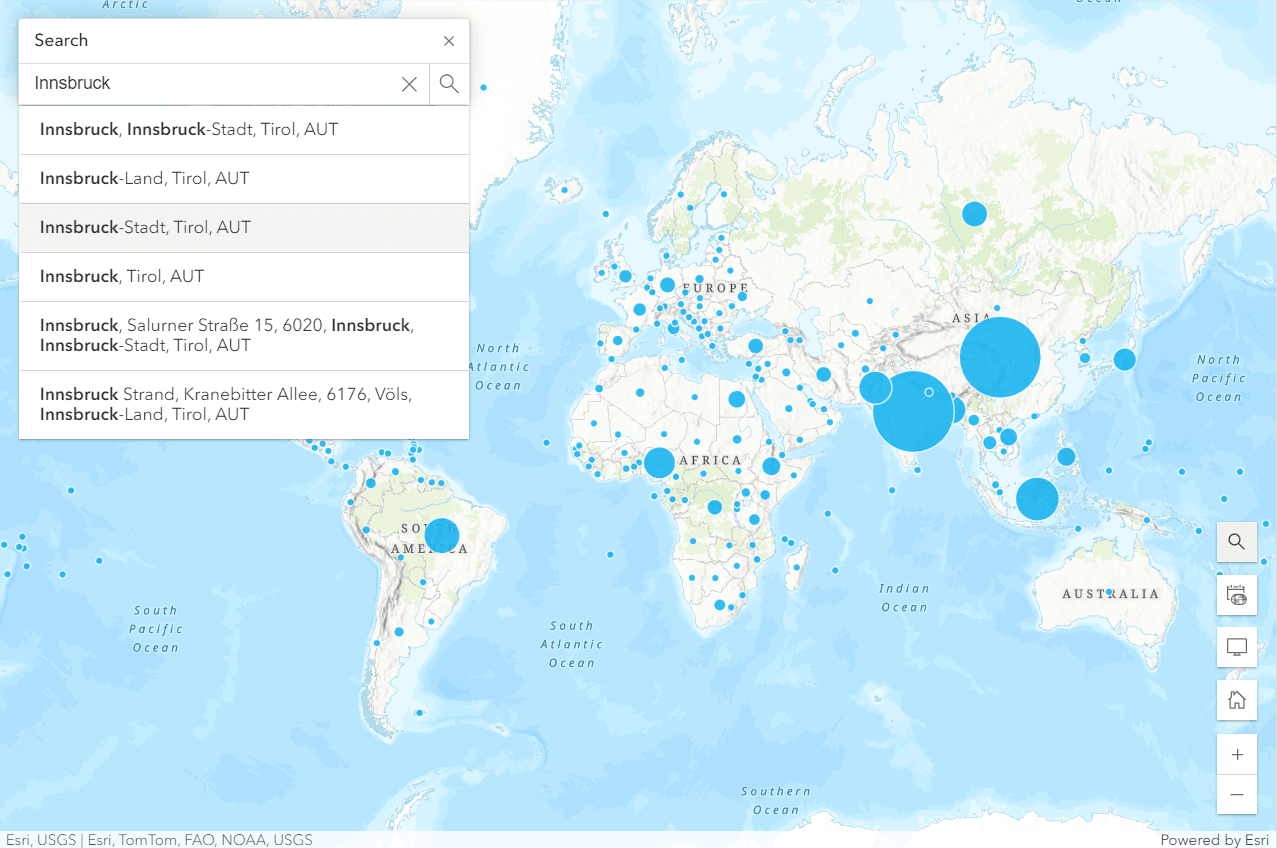Return to the home map extent
Screen dimensions: 1277x848
[1236, 700]
